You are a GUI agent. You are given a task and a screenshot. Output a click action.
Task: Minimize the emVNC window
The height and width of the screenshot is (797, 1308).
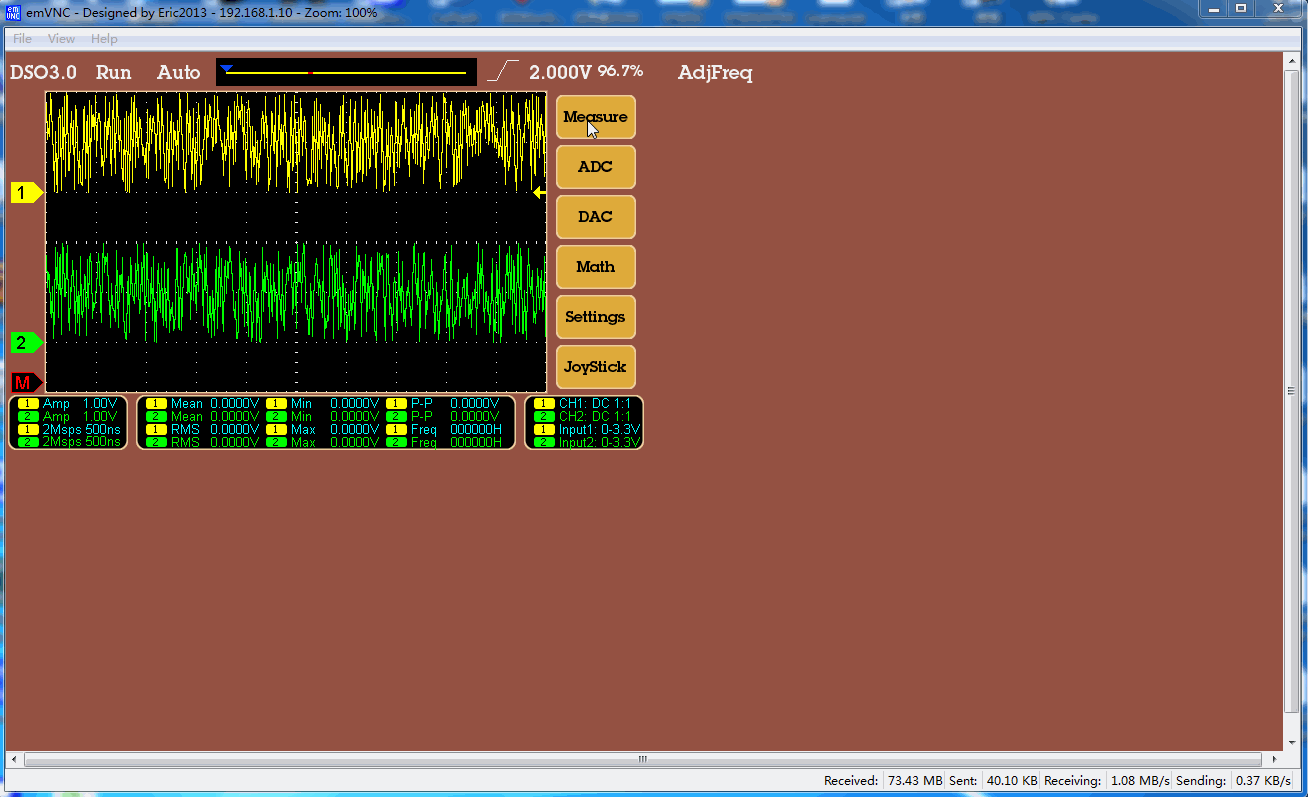1215,8
